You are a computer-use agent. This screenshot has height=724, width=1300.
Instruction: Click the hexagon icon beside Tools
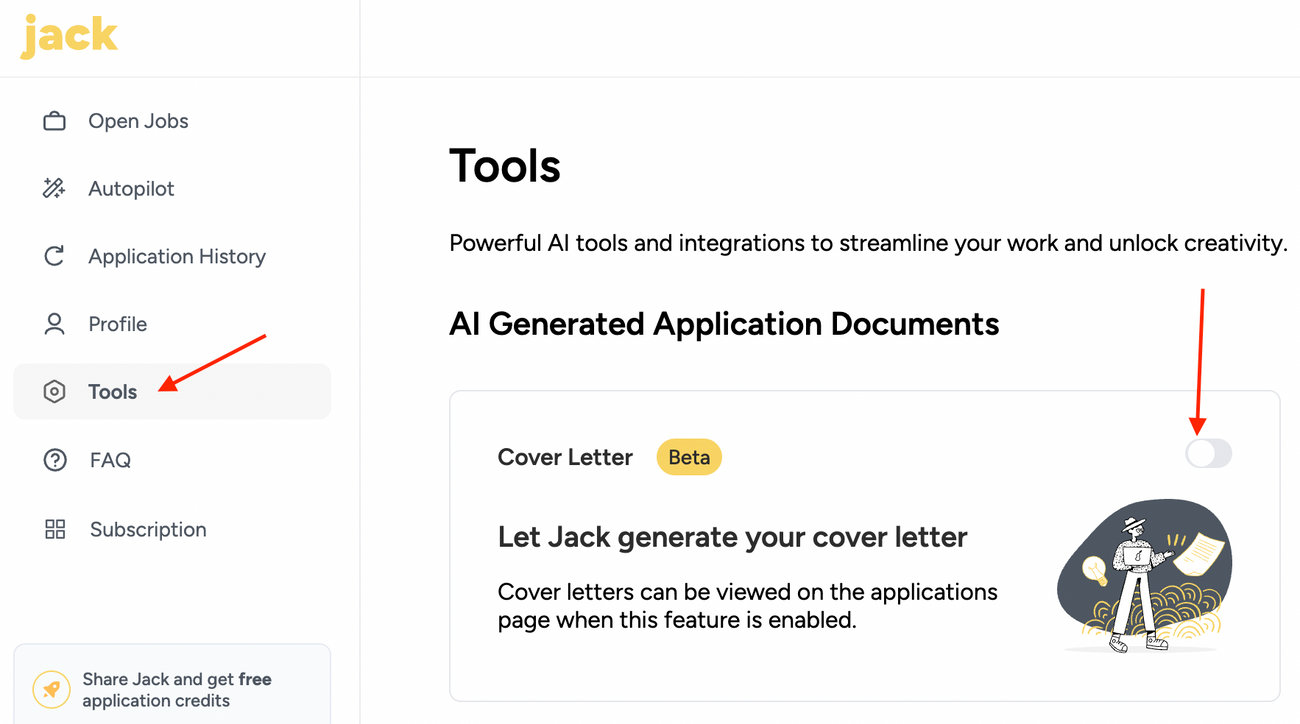tap(54, 392)
